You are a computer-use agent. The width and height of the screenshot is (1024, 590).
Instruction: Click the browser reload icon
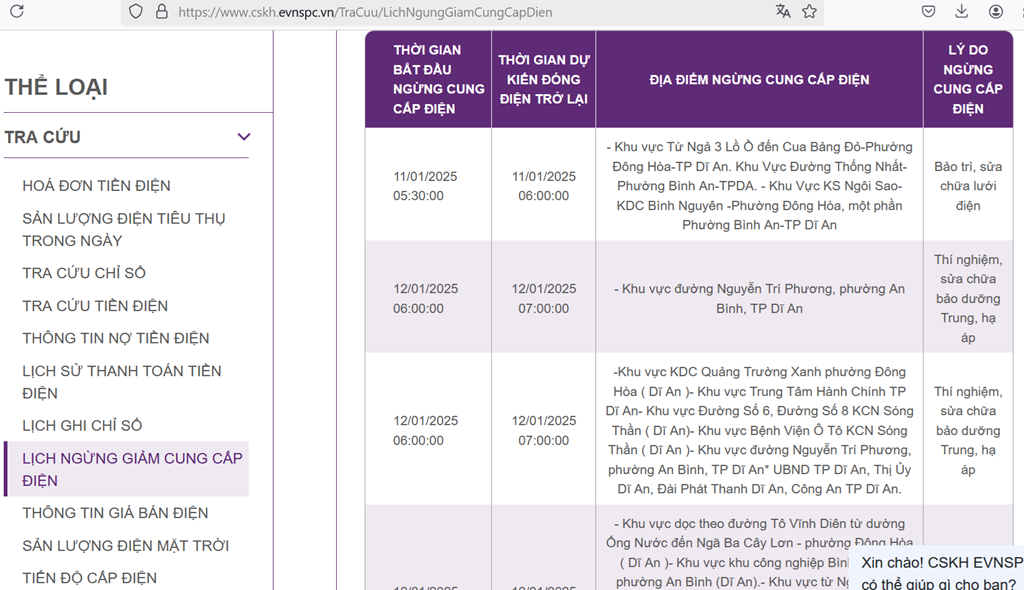click(16, 12)
